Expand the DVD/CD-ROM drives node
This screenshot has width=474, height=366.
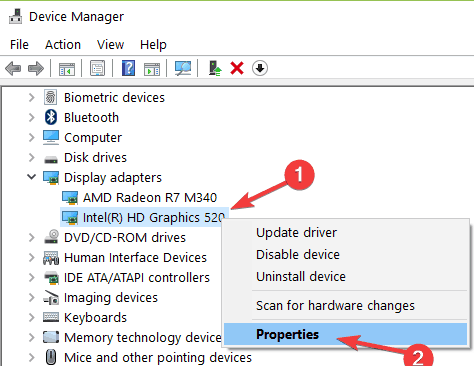click(x=32, y=237)
